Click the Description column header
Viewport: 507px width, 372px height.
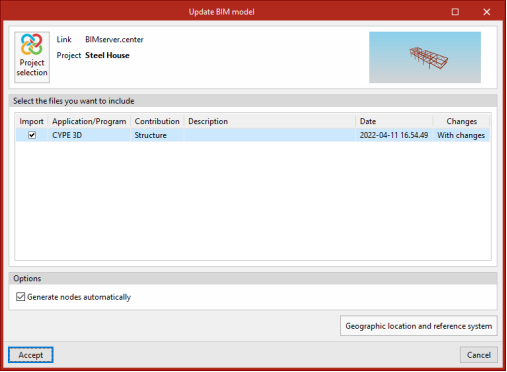(x=270, y=121)
